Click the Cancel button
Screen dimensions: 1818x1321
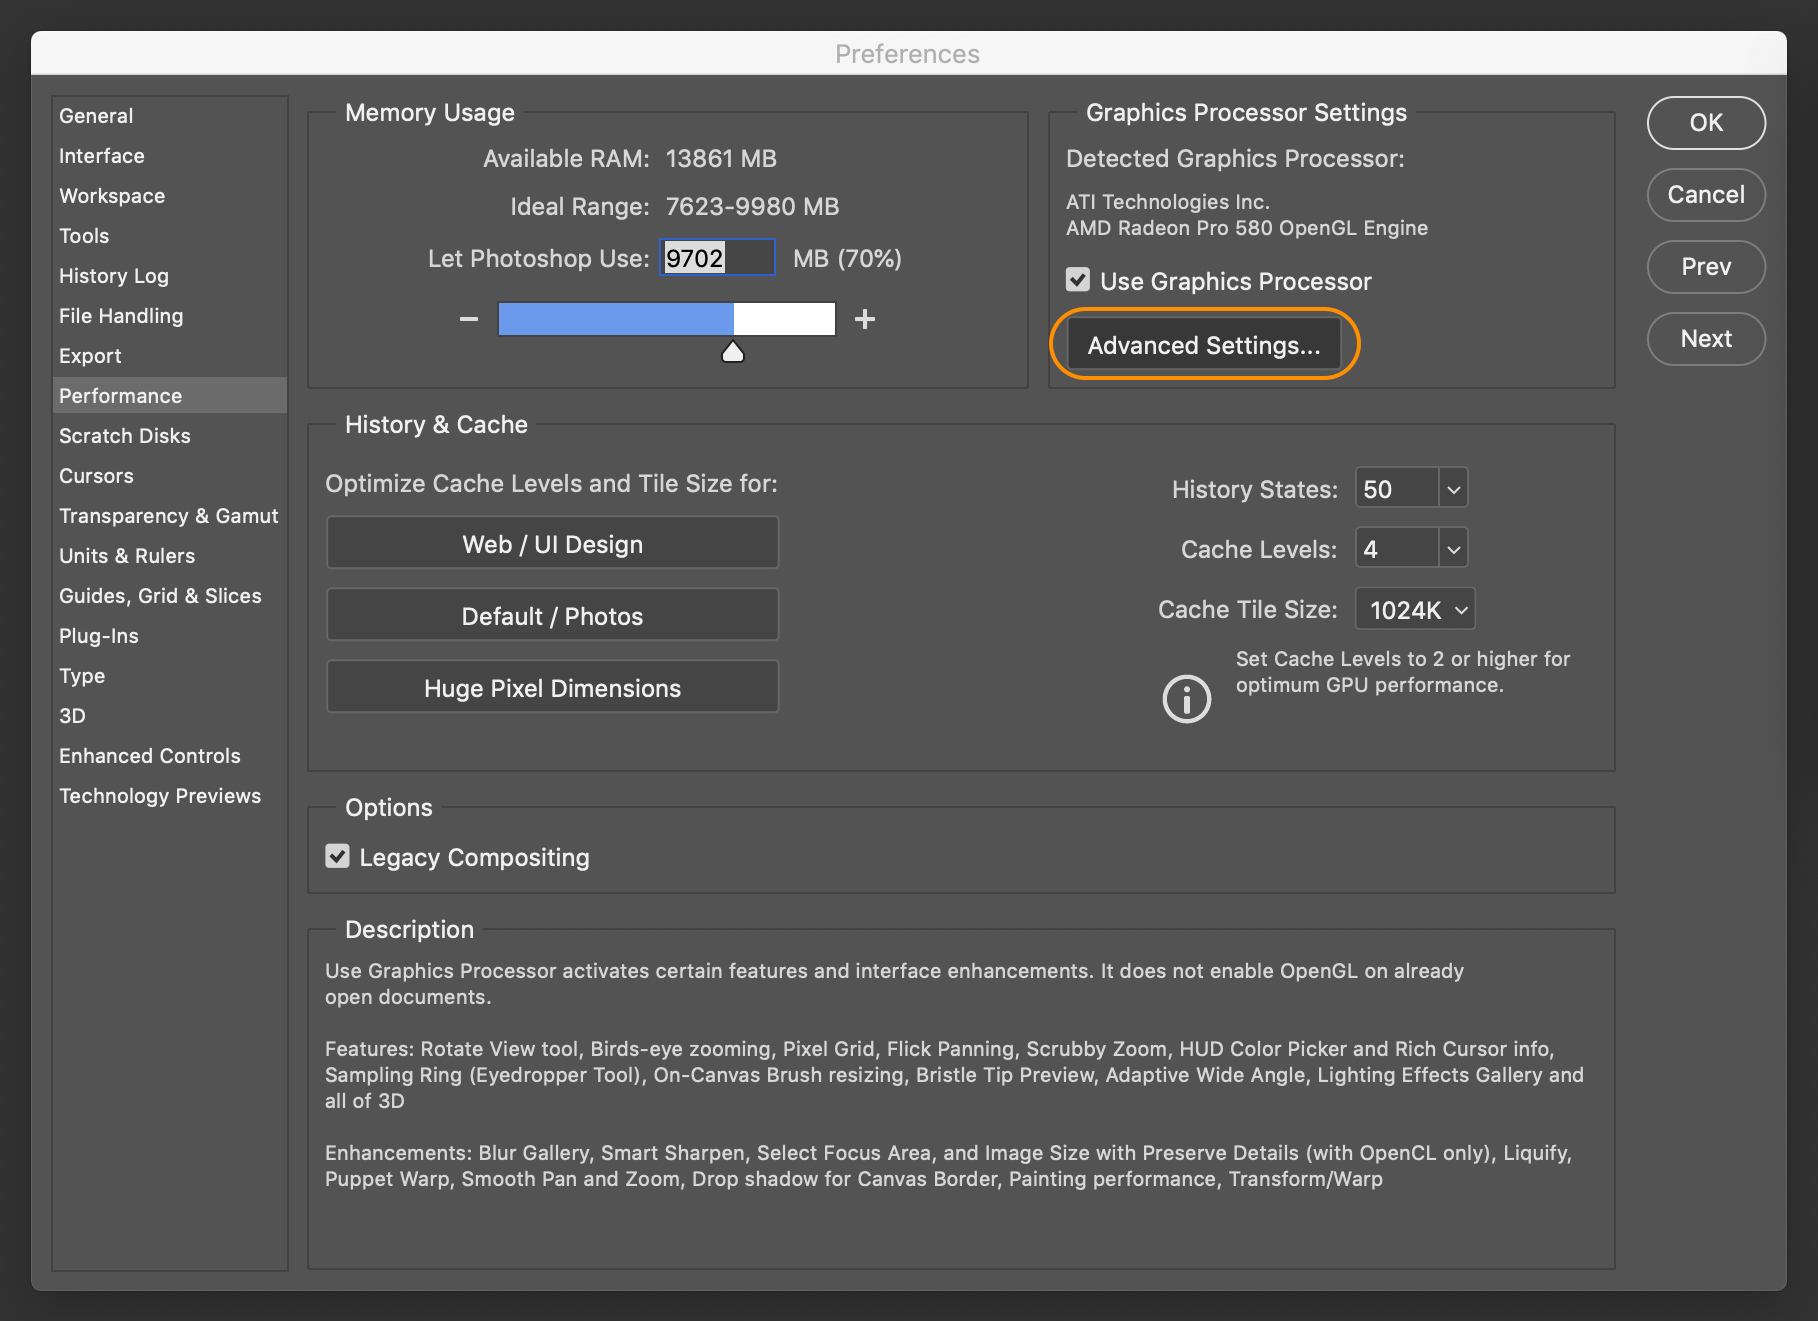point(1705,195)
